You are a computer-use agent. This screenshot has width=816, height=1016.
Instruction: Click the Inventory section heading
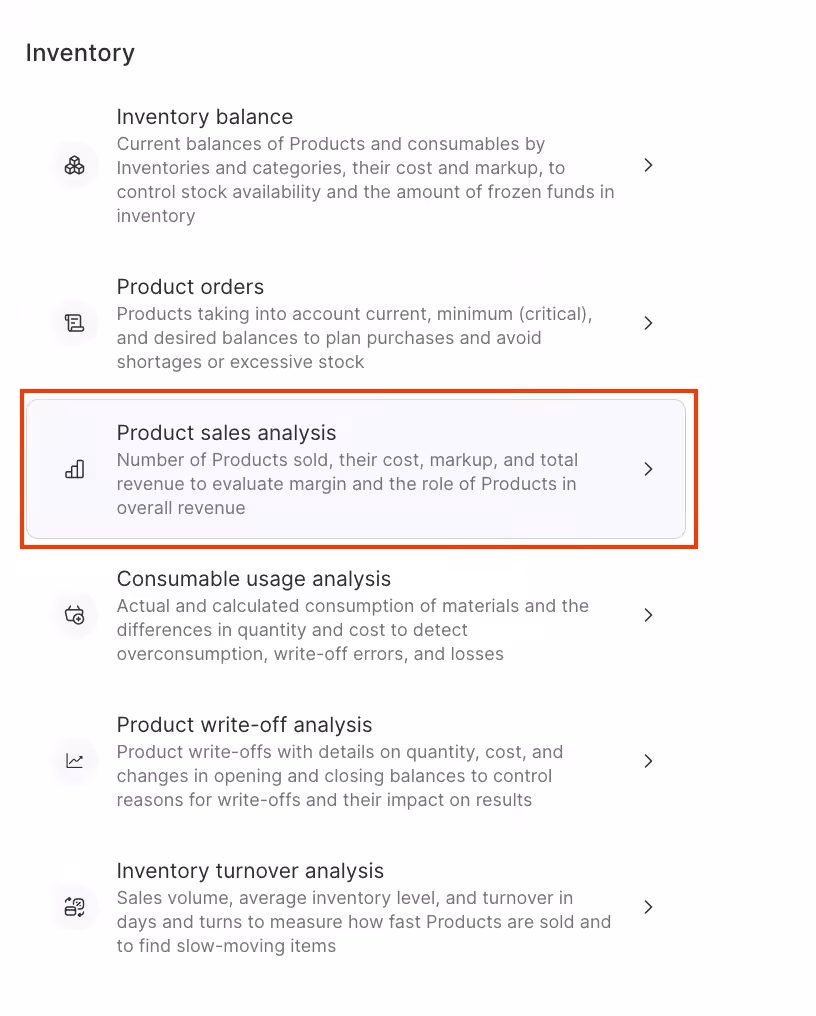coord(80,53)
